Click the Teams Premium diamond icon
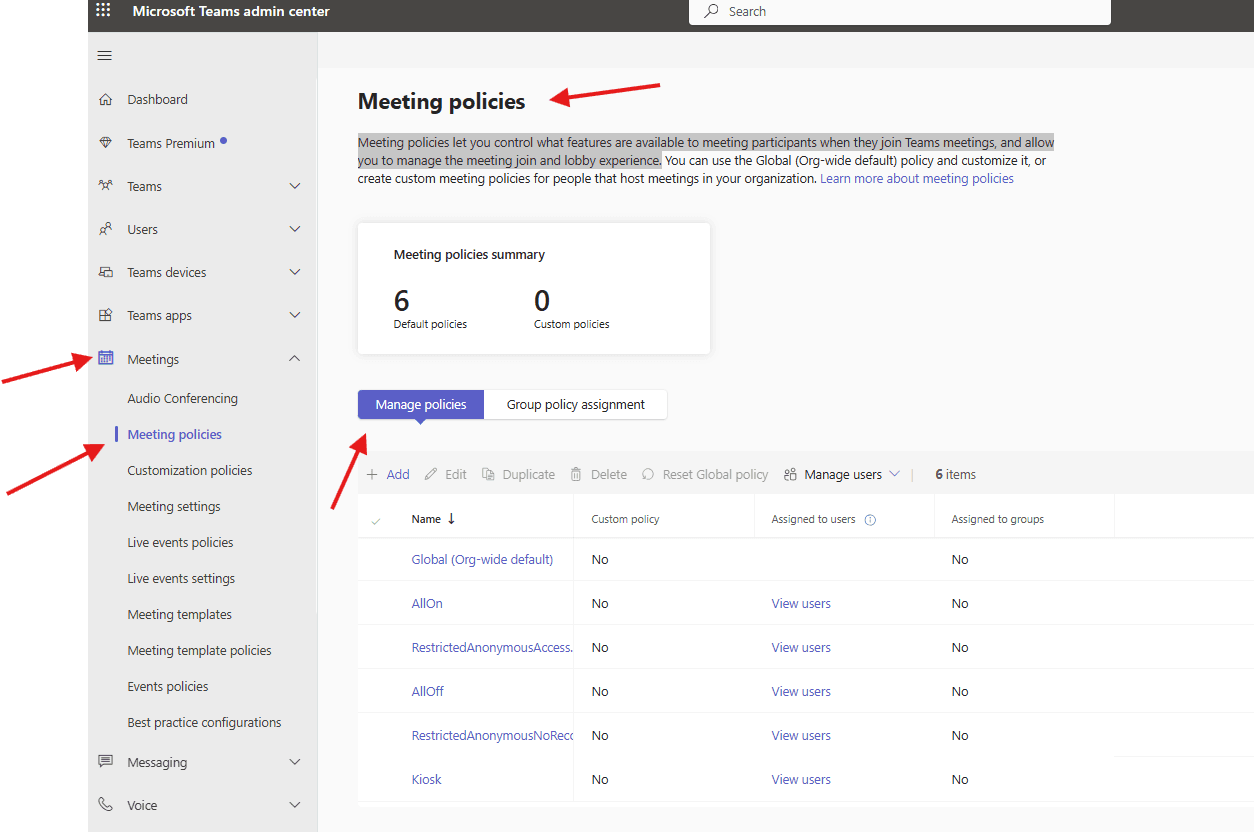The width and height of the screenshot is (1254, 832). [105, 142]
